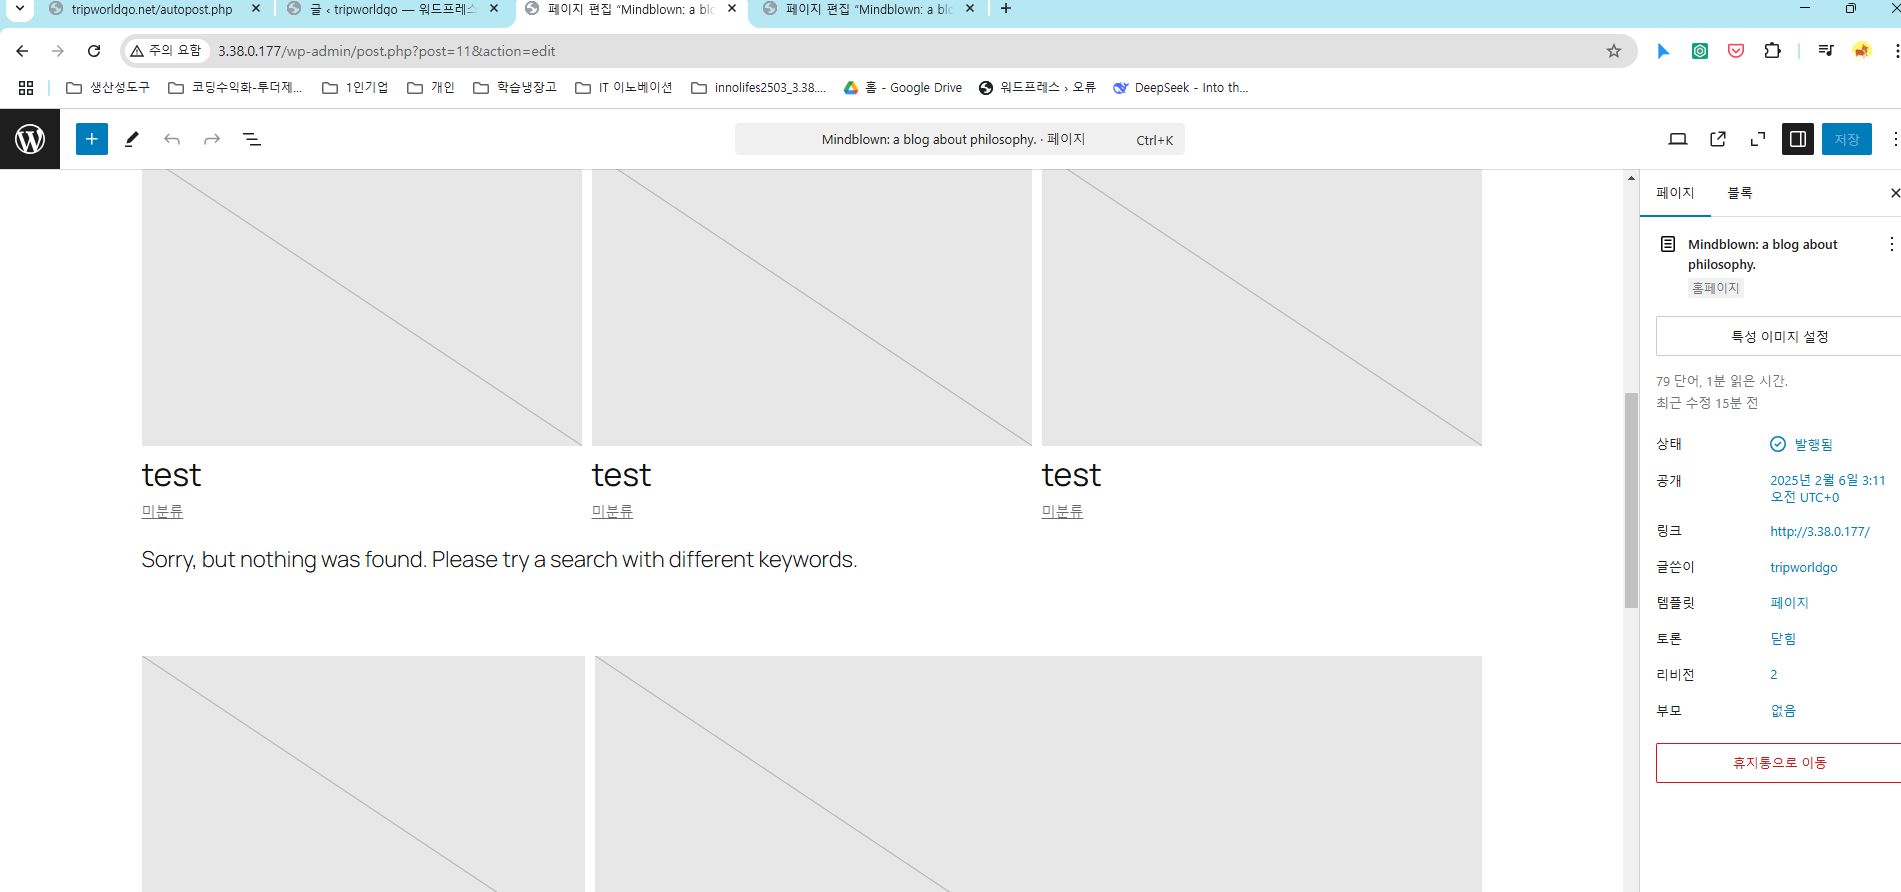
Task: Switch to the 블록 tab
Action: 1739,193
